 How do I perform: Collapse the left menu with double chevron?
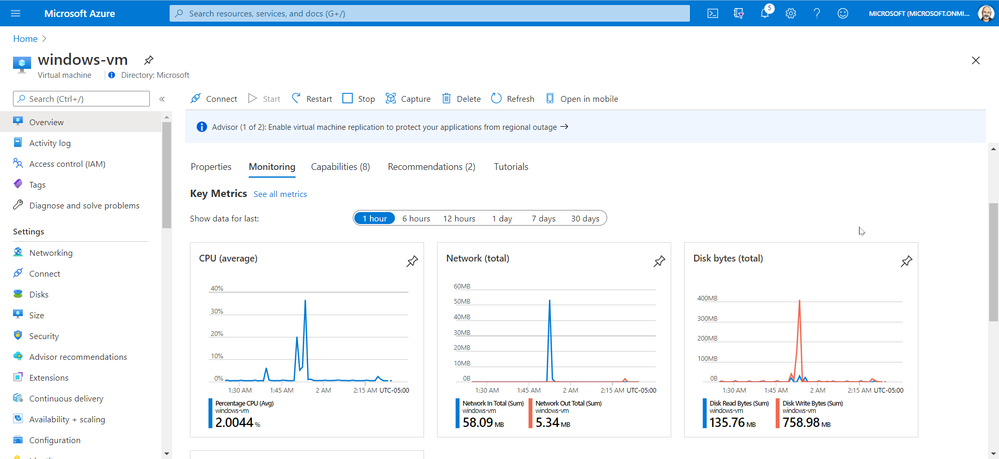(x=162, y=99)
